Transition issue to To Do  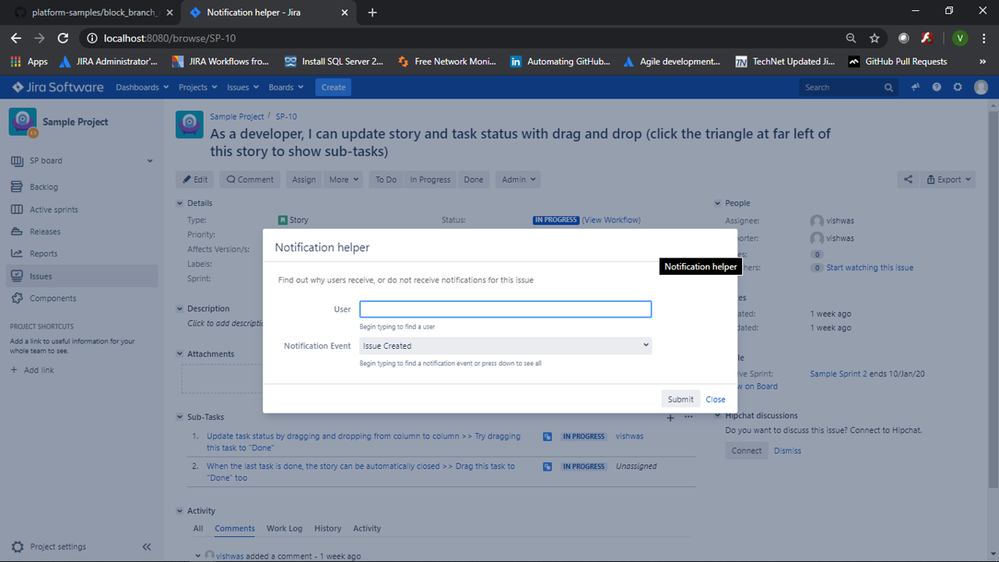pyautogui.click(x=385, y=180)
